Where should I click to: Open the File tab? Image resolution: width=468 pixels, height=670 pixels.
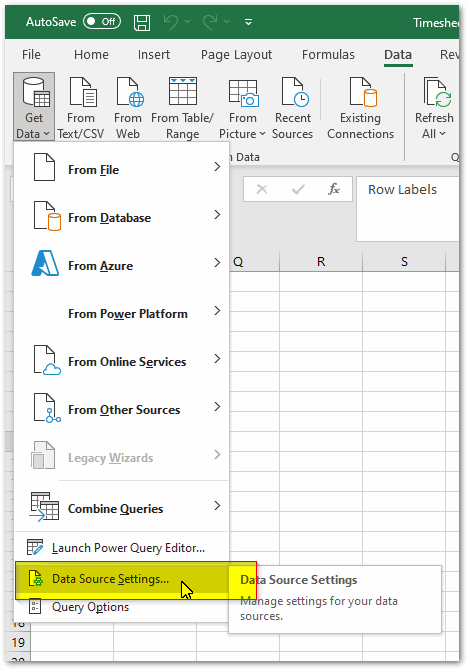tap(31, 55)
